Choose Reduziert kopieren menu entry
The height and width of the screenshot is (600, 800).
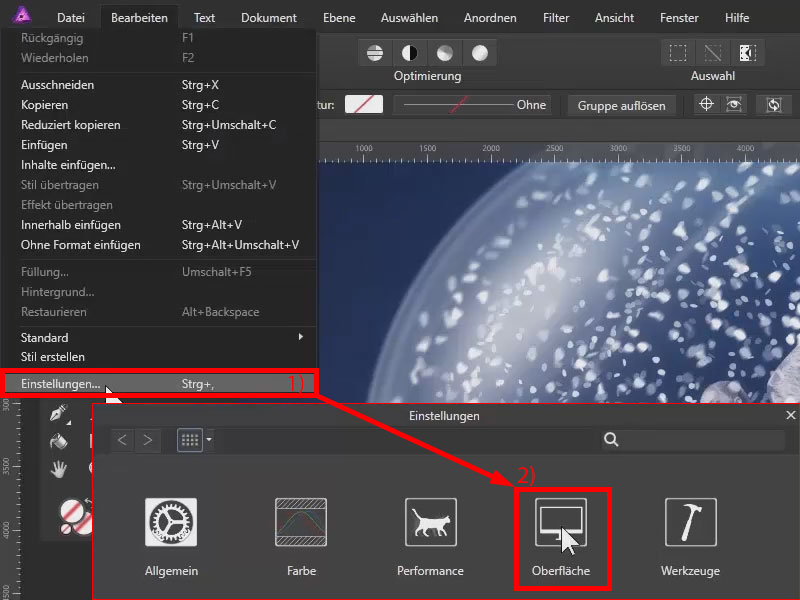[158, 124]
